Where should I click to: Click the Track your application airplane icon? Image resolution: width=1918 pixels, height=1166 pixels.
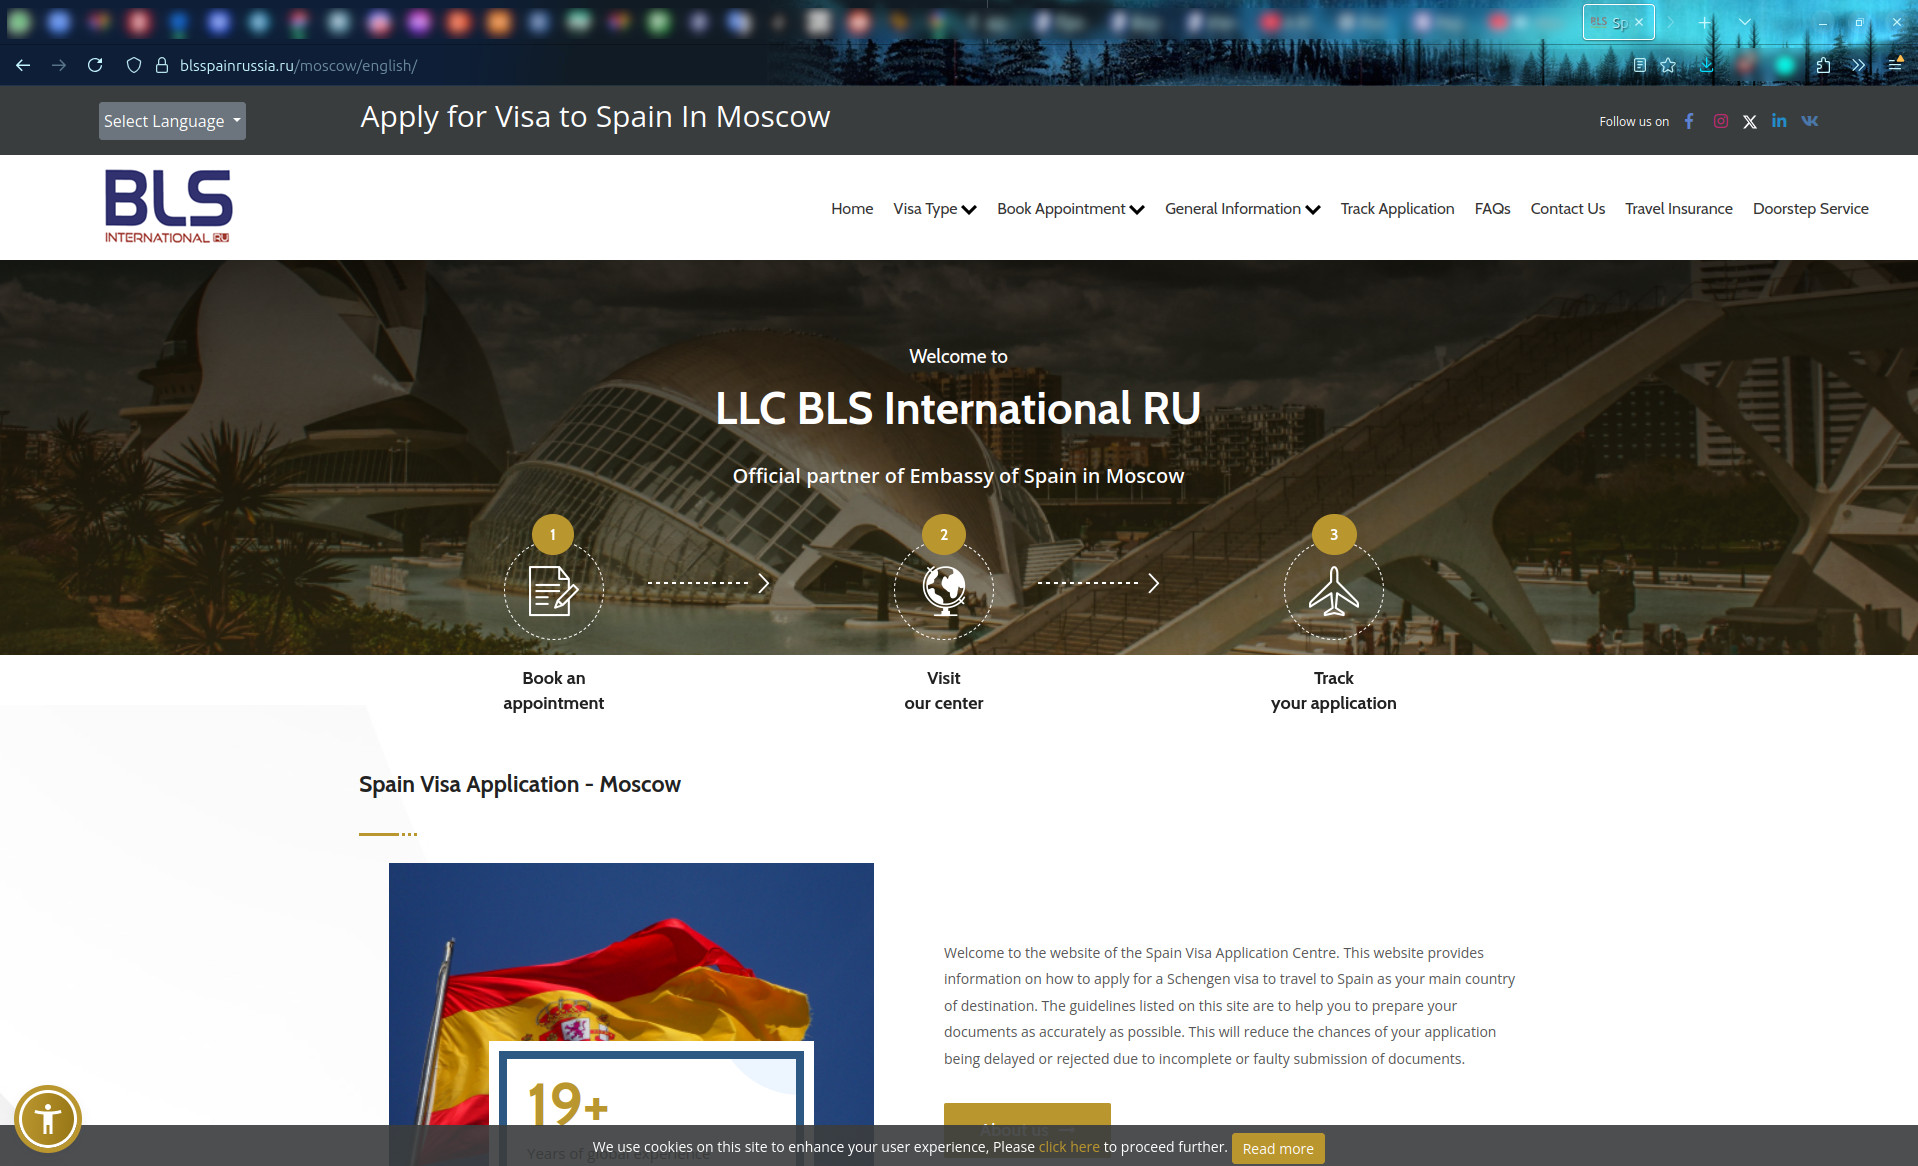[x=1333, y=590]
